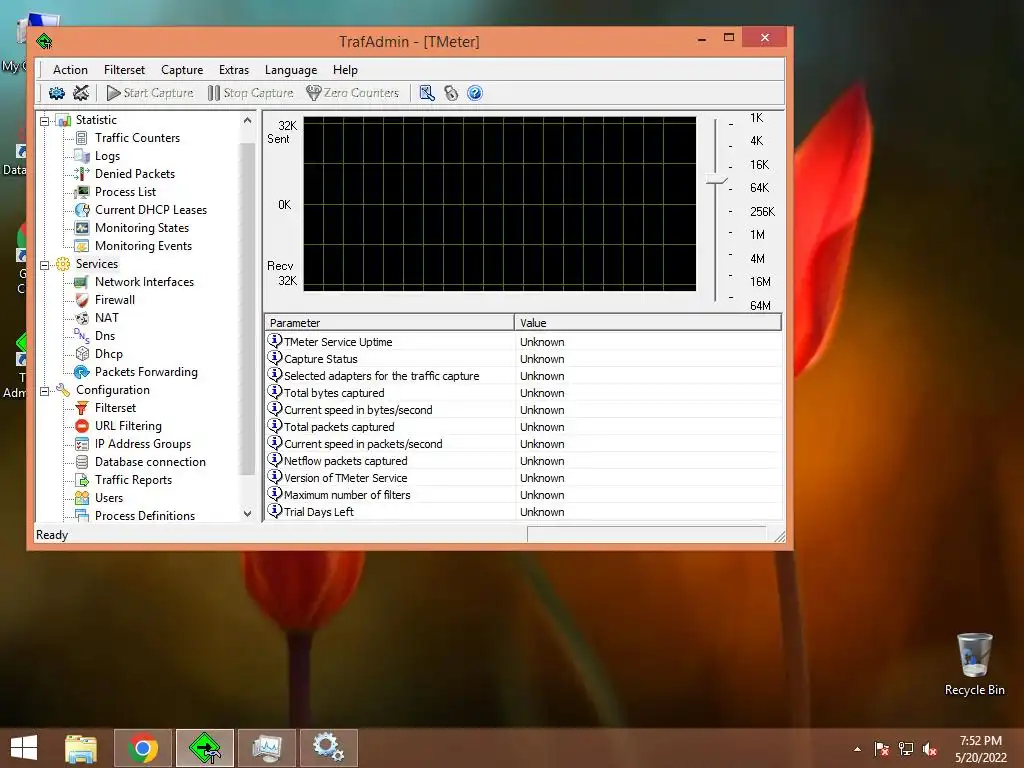Select the Process List icon
This screenshot has height=768, width=1024.
click(x=82, y=192)
